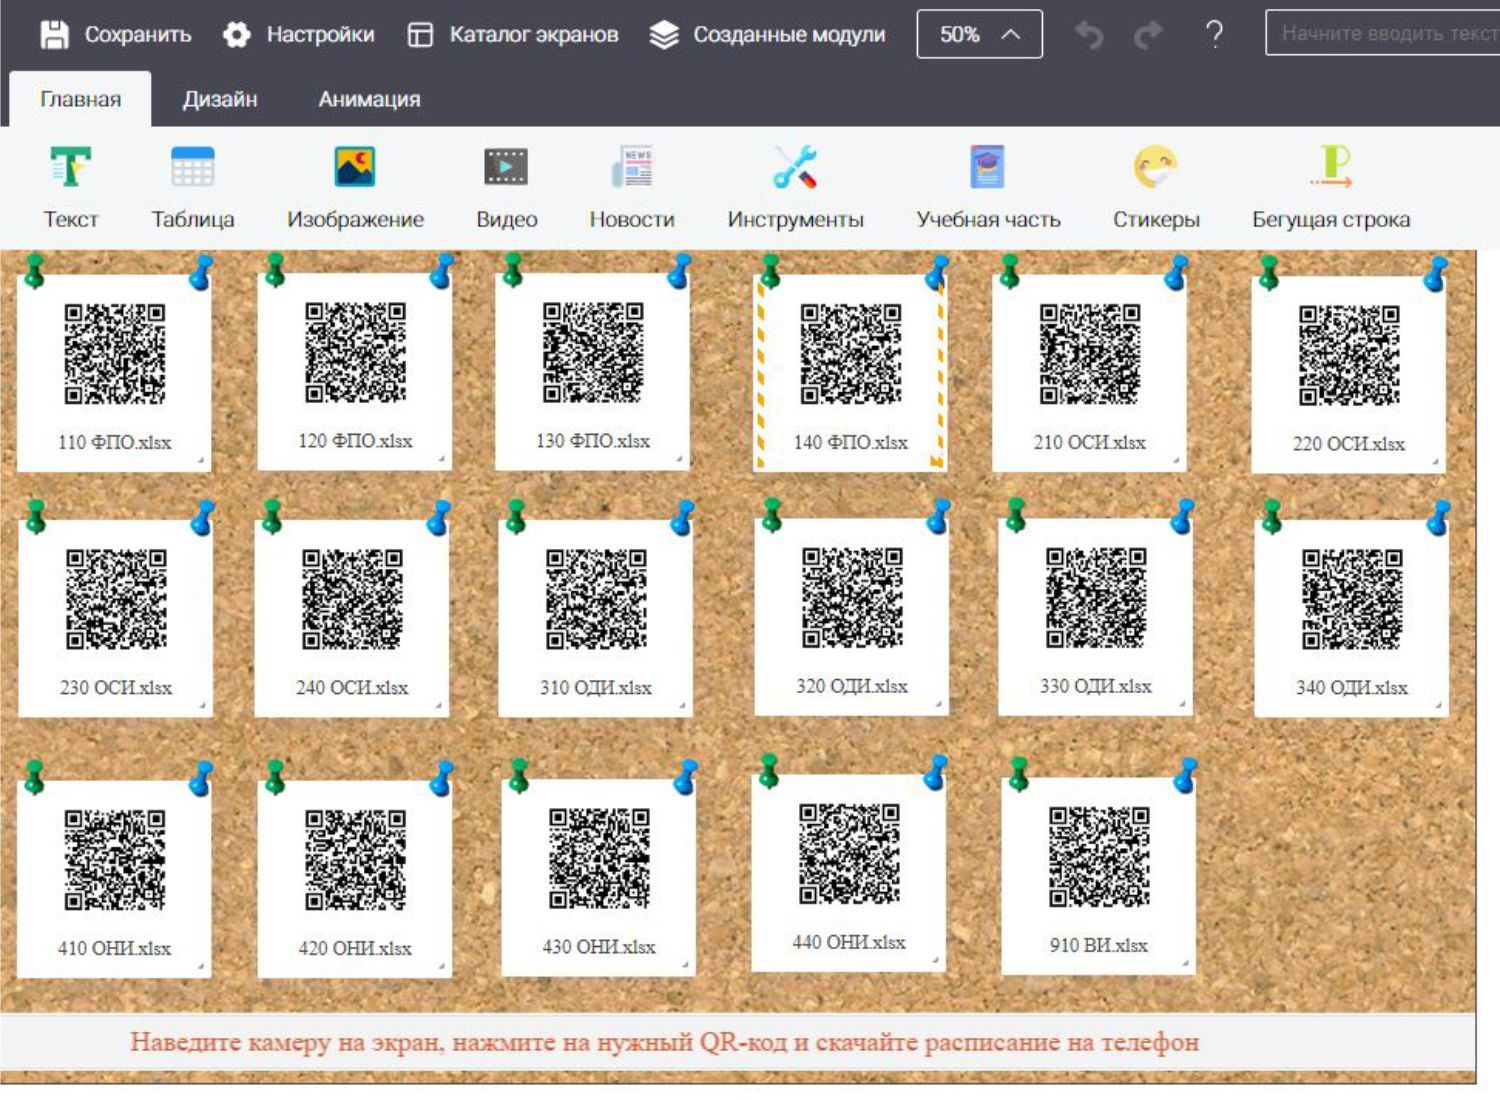Open the Stickers emoji icon
The image size is (1500, 1100).
1156,167
